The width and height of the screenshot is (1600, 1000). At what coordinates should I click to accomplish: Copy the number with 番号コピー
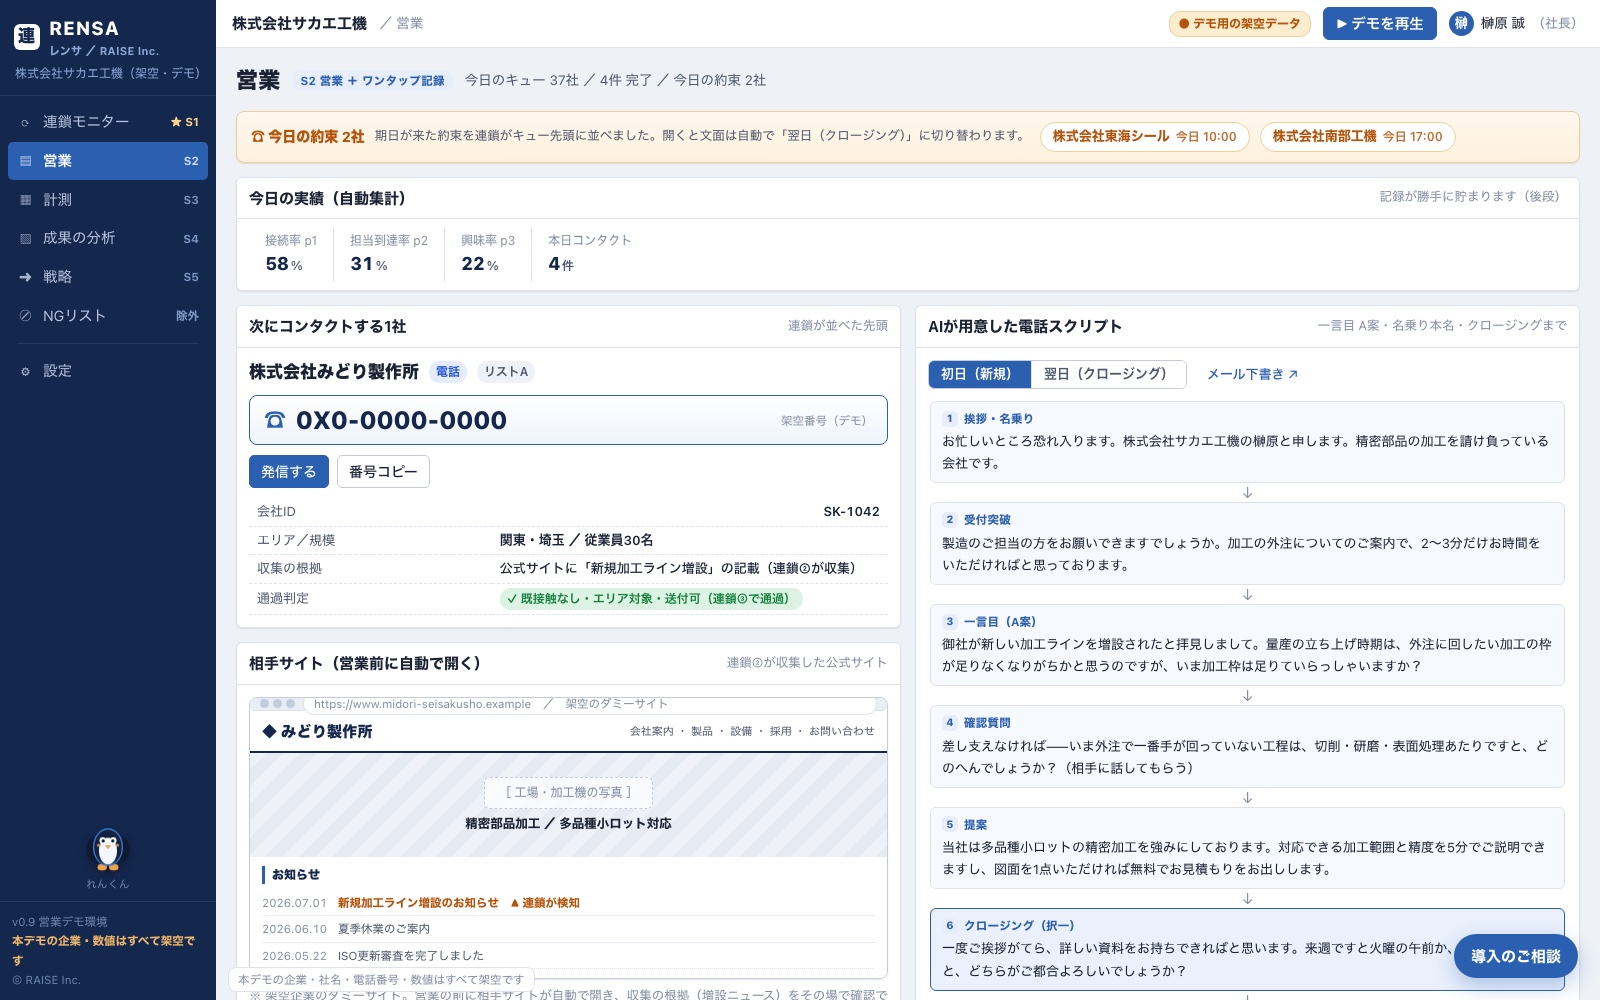[383, 472]
